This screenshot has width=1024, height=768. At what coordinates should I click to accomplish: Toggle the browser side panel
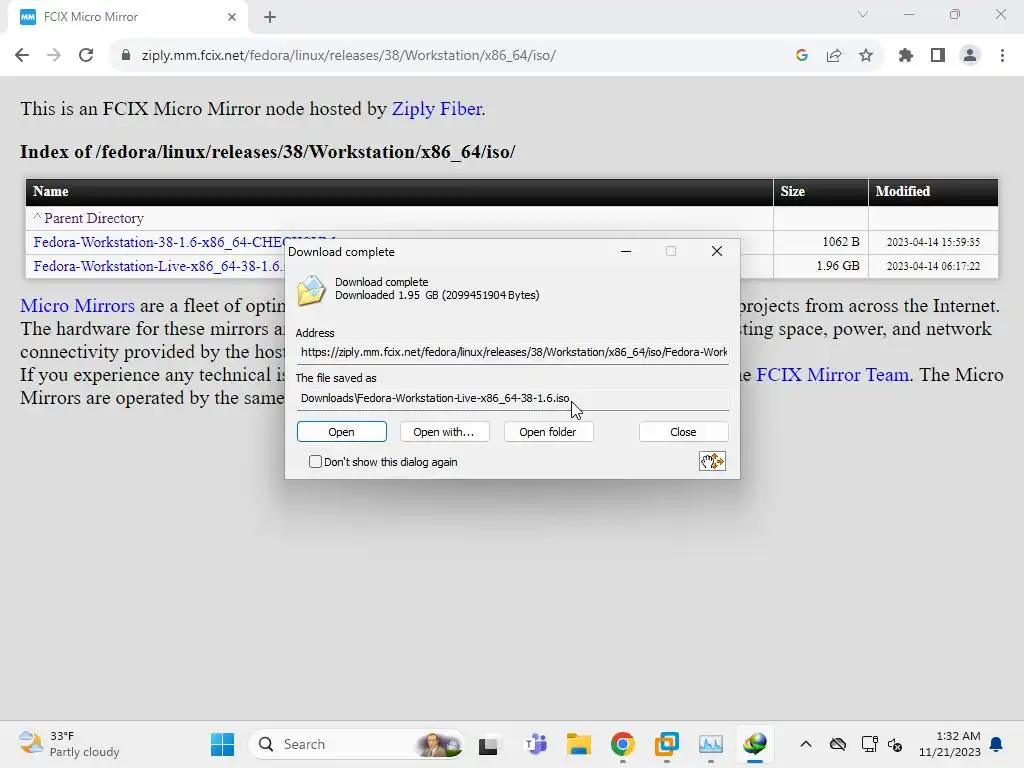938,56
